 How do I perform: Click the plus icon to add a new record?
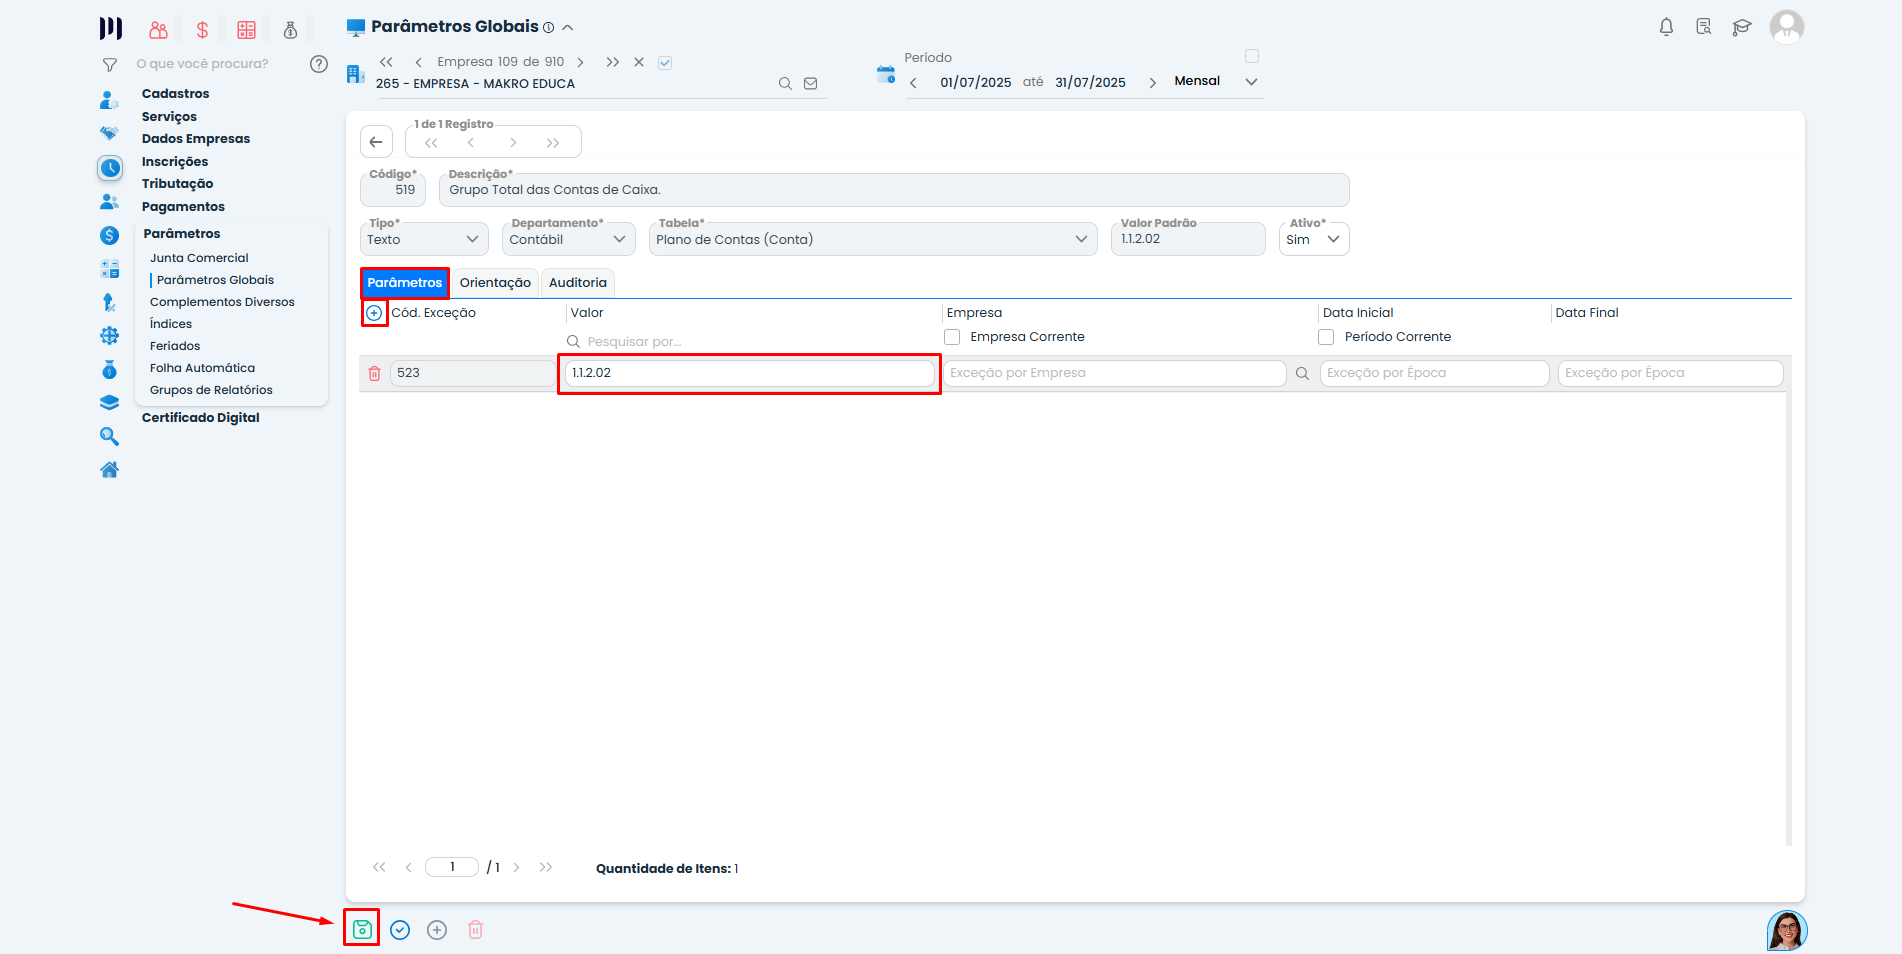pos(437,930)
